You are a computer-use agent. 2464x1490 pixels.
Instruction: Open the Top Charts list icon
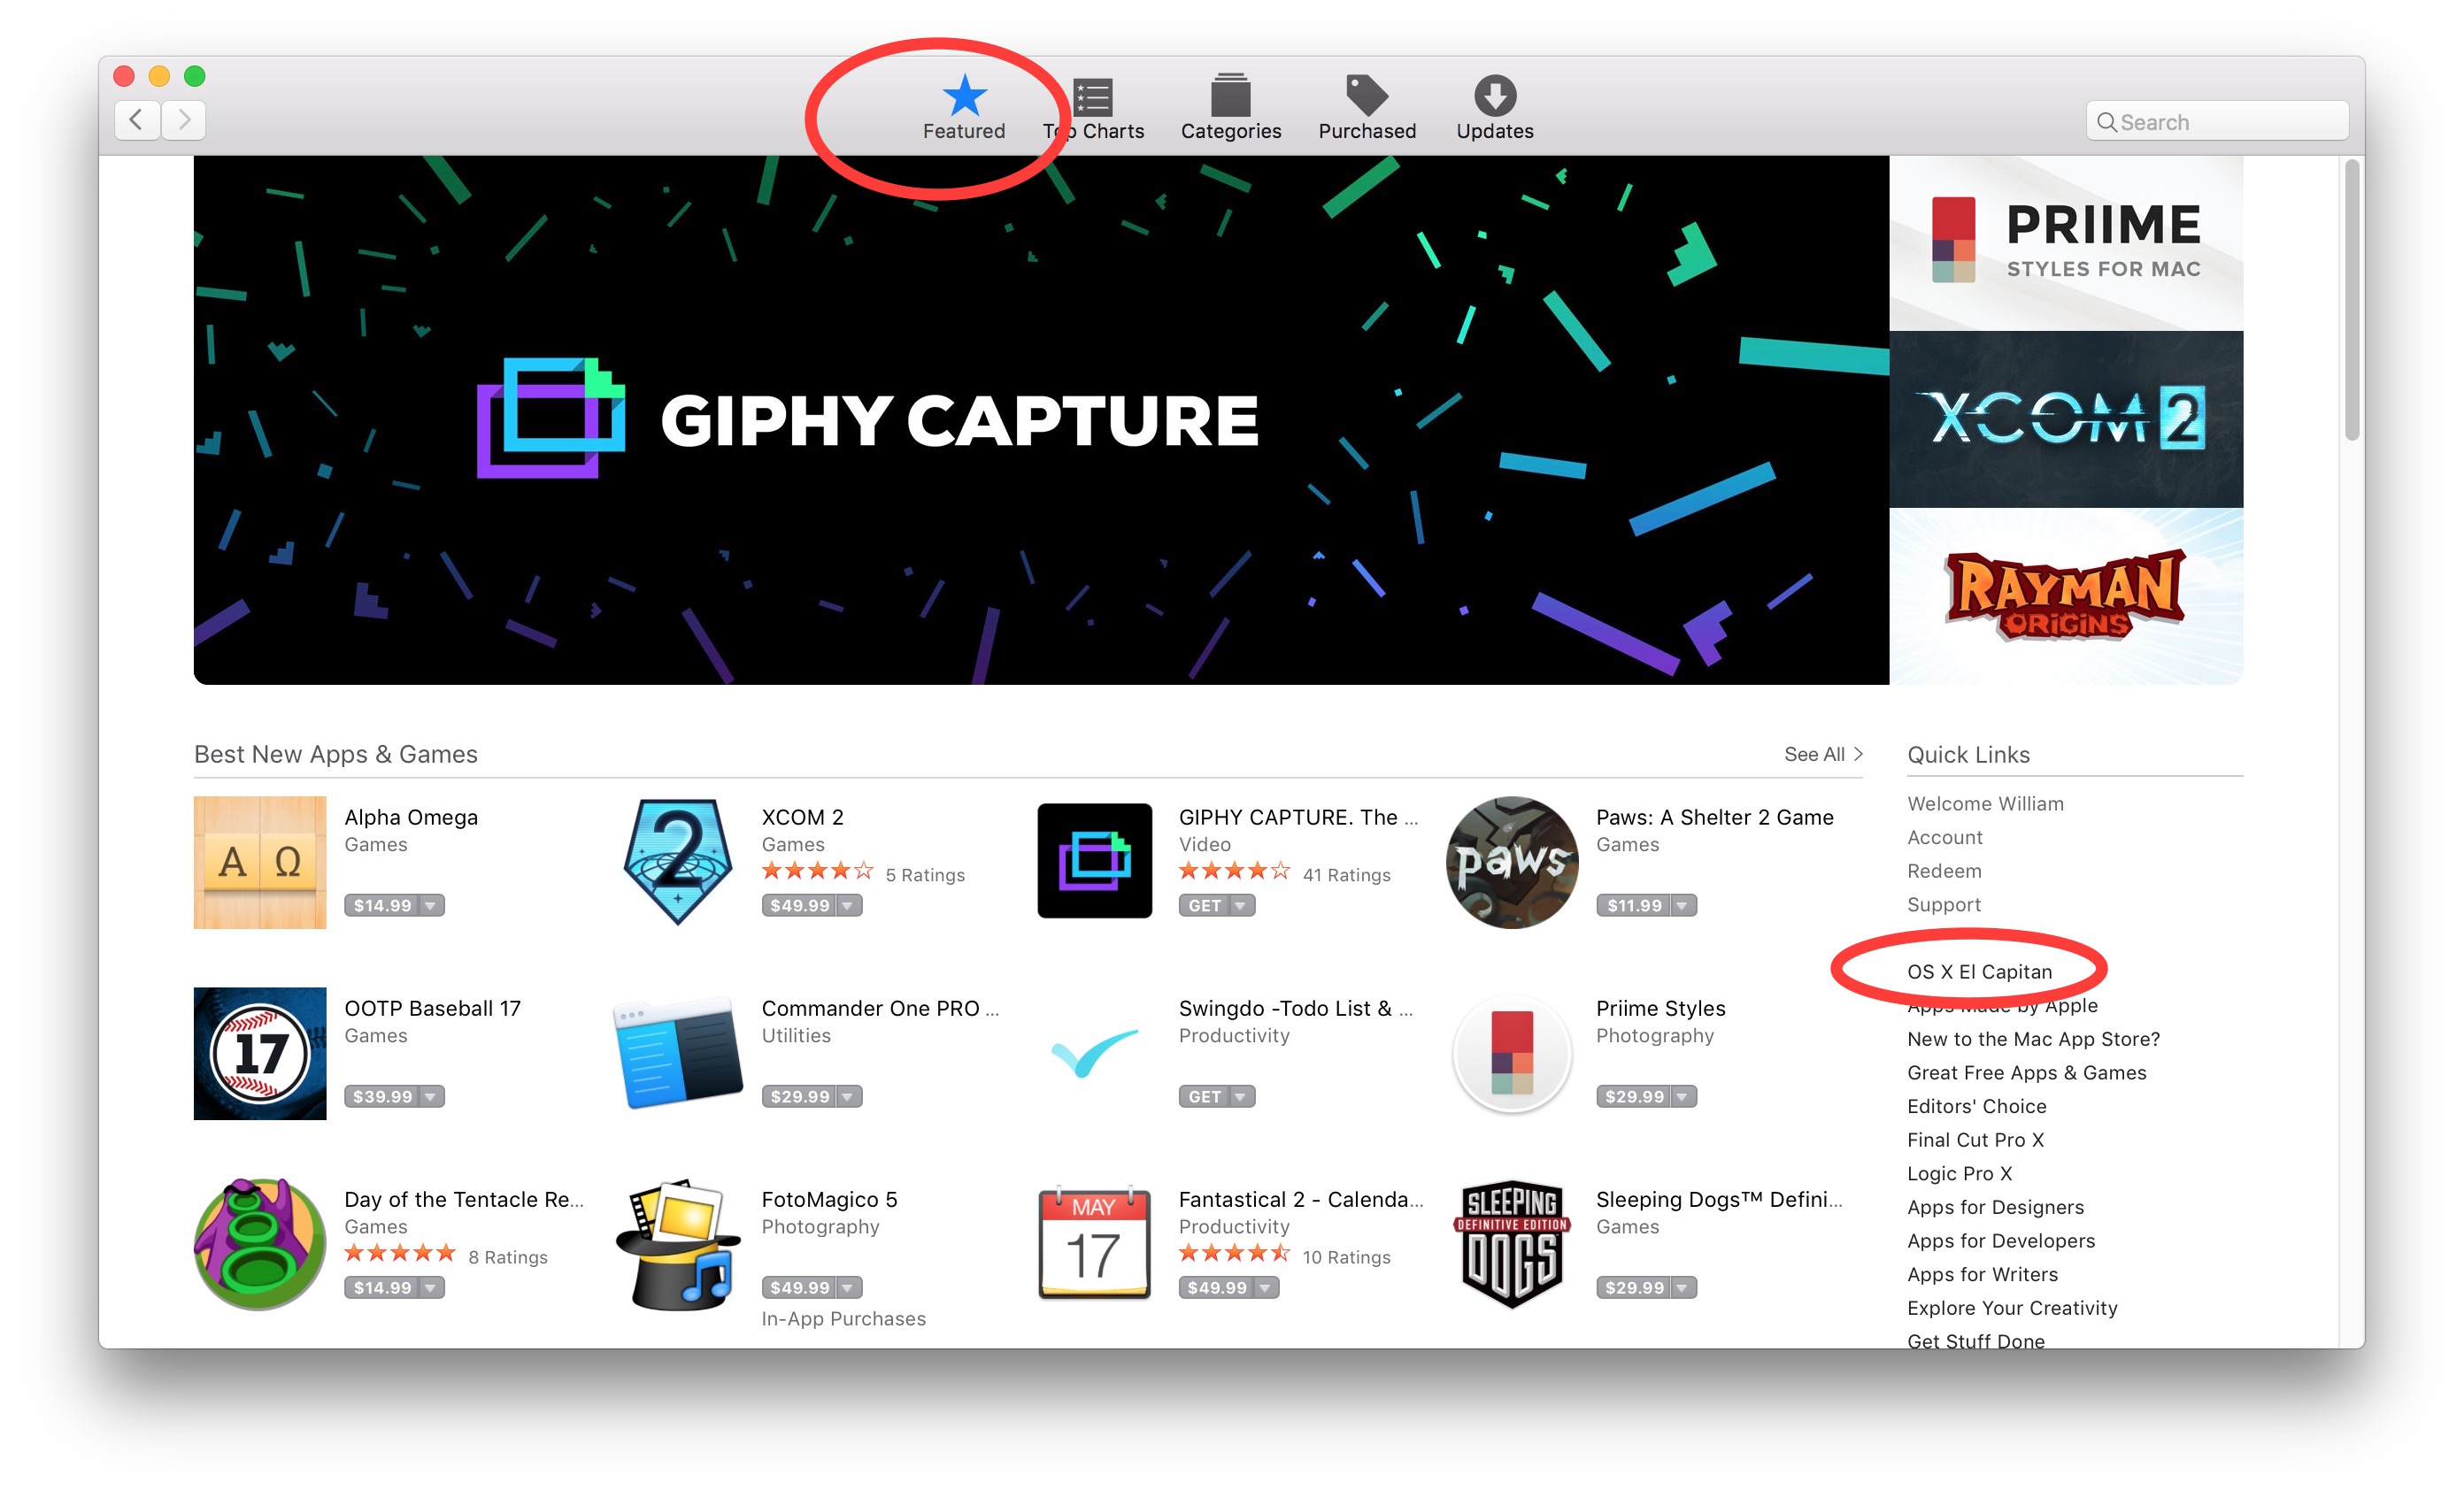coord(1093,97)
